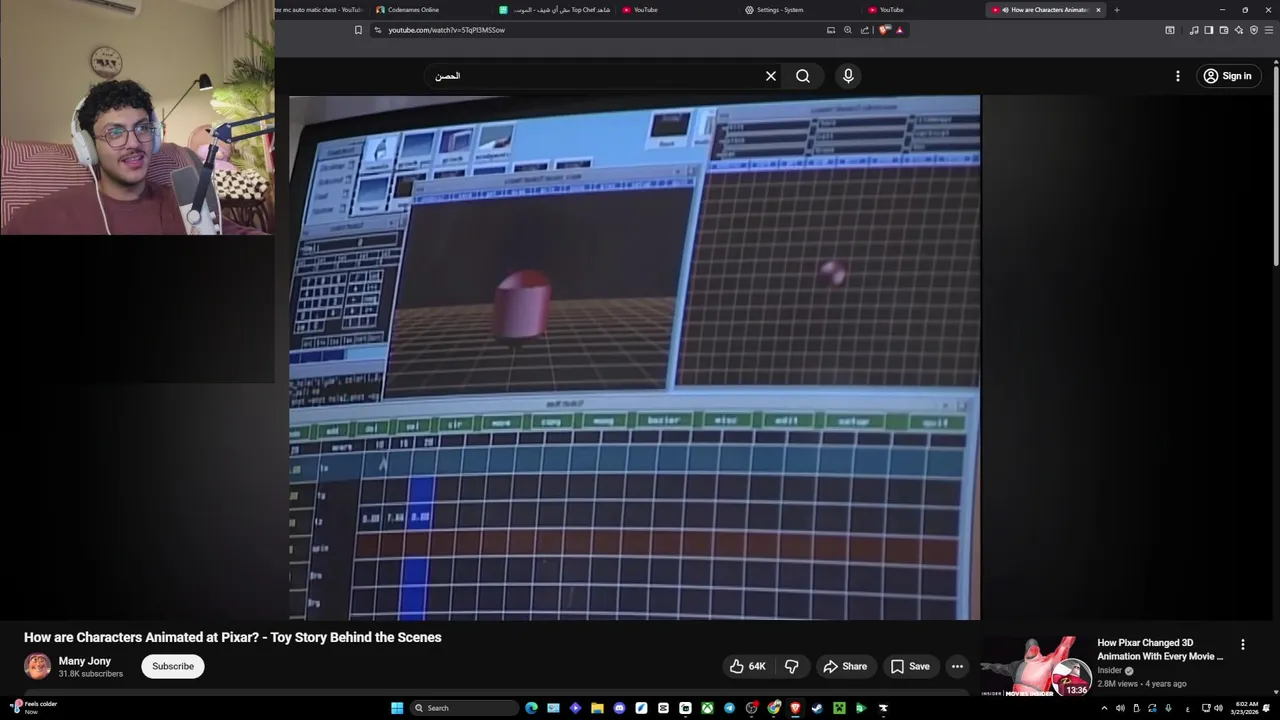Open How Pixar Changed 3D Animation title
Screen dimensions: 1280x720
point(1160,650)
